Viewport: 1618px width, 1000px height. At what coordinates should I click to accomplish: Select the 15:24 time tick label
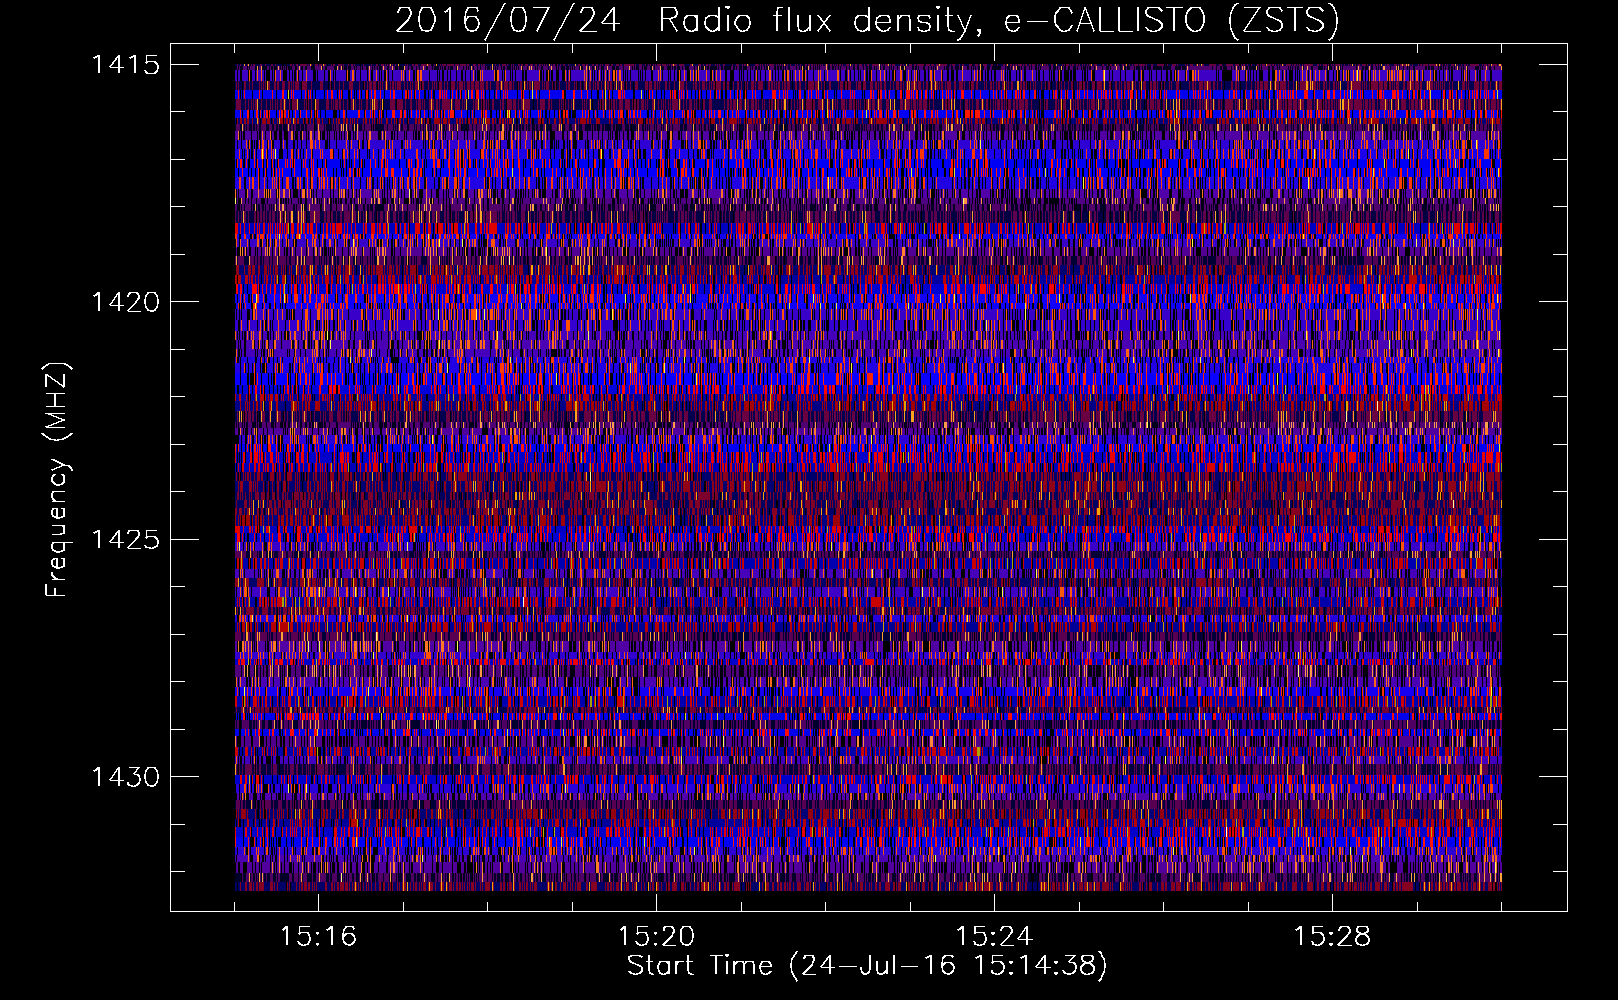994,937
